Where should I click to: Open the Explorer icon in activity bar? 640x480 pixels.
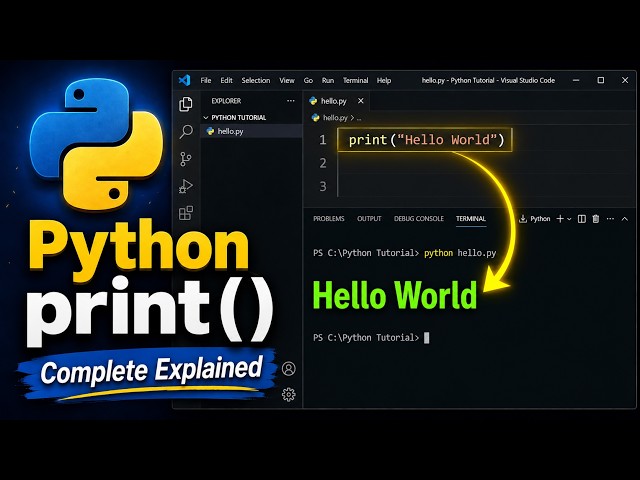(186, 104)
